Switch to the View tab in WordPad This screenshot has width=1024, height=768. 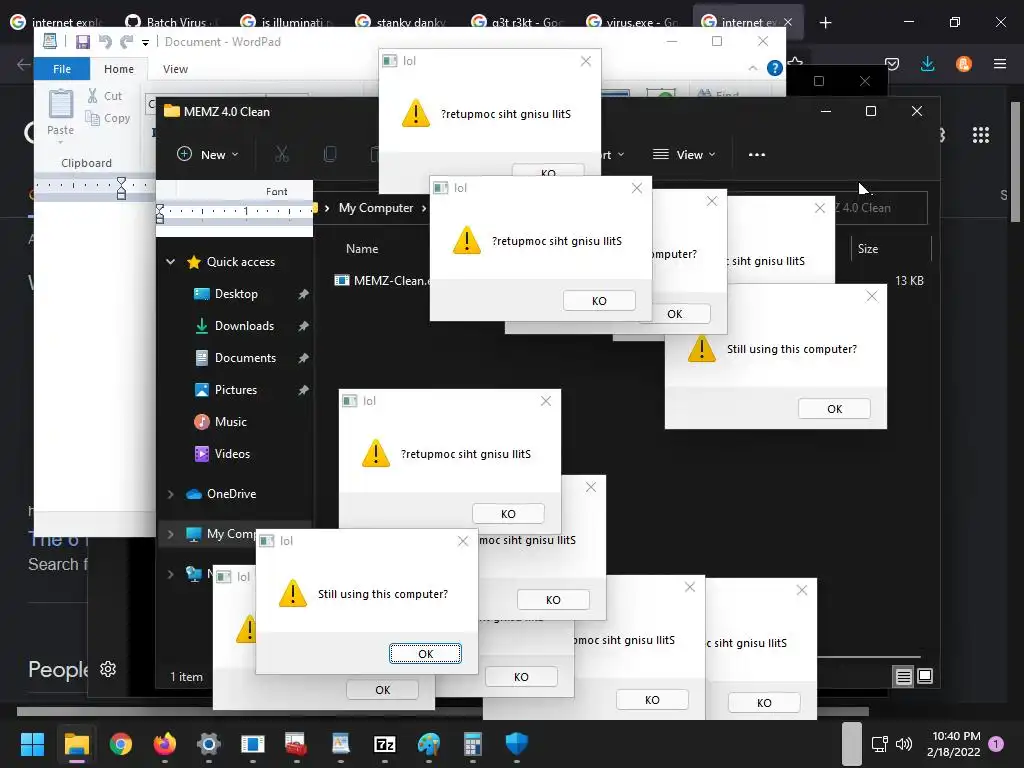click(175, 69)
